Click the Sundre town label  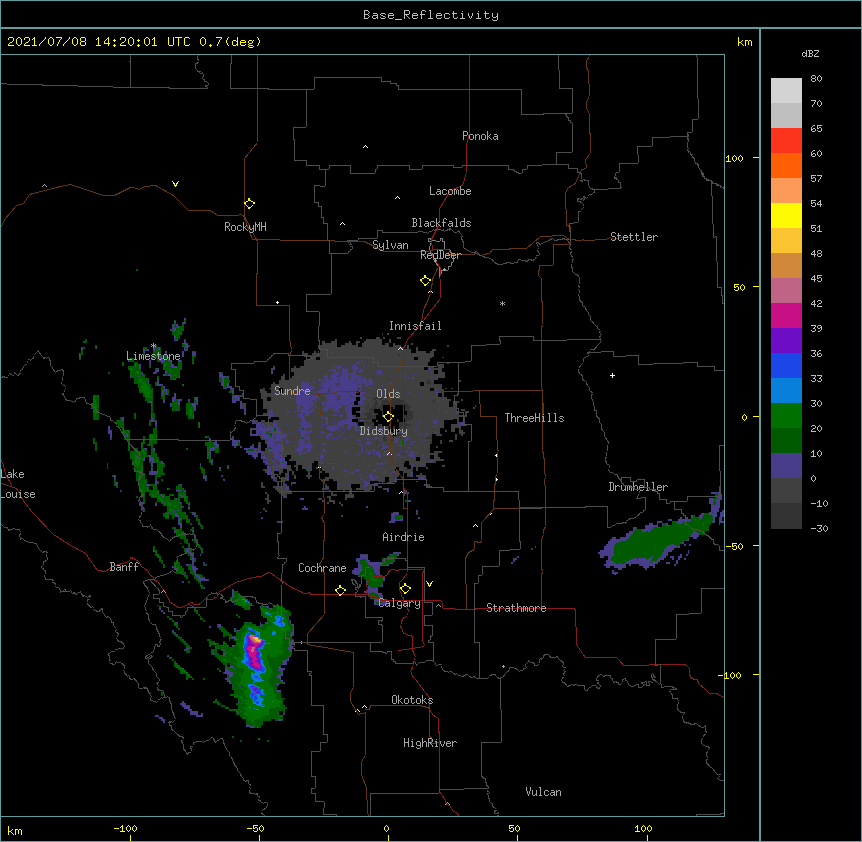(x=292, y=391)
